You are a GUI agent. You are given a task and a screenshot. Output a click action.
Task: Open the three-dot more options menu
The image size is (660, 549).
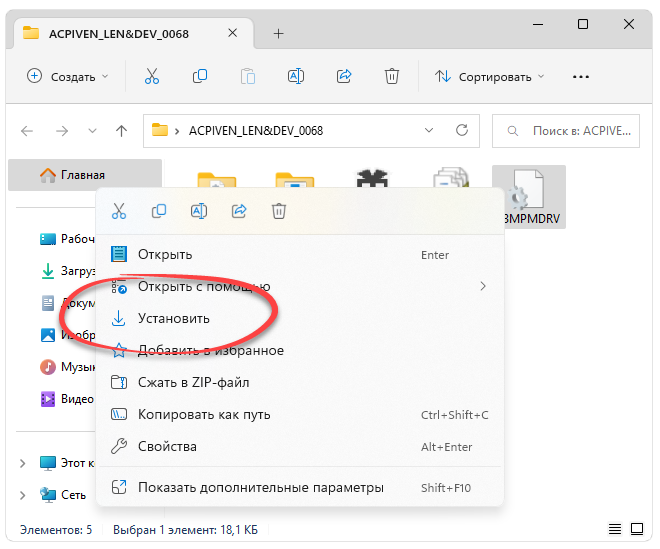[x=580, y=77]
